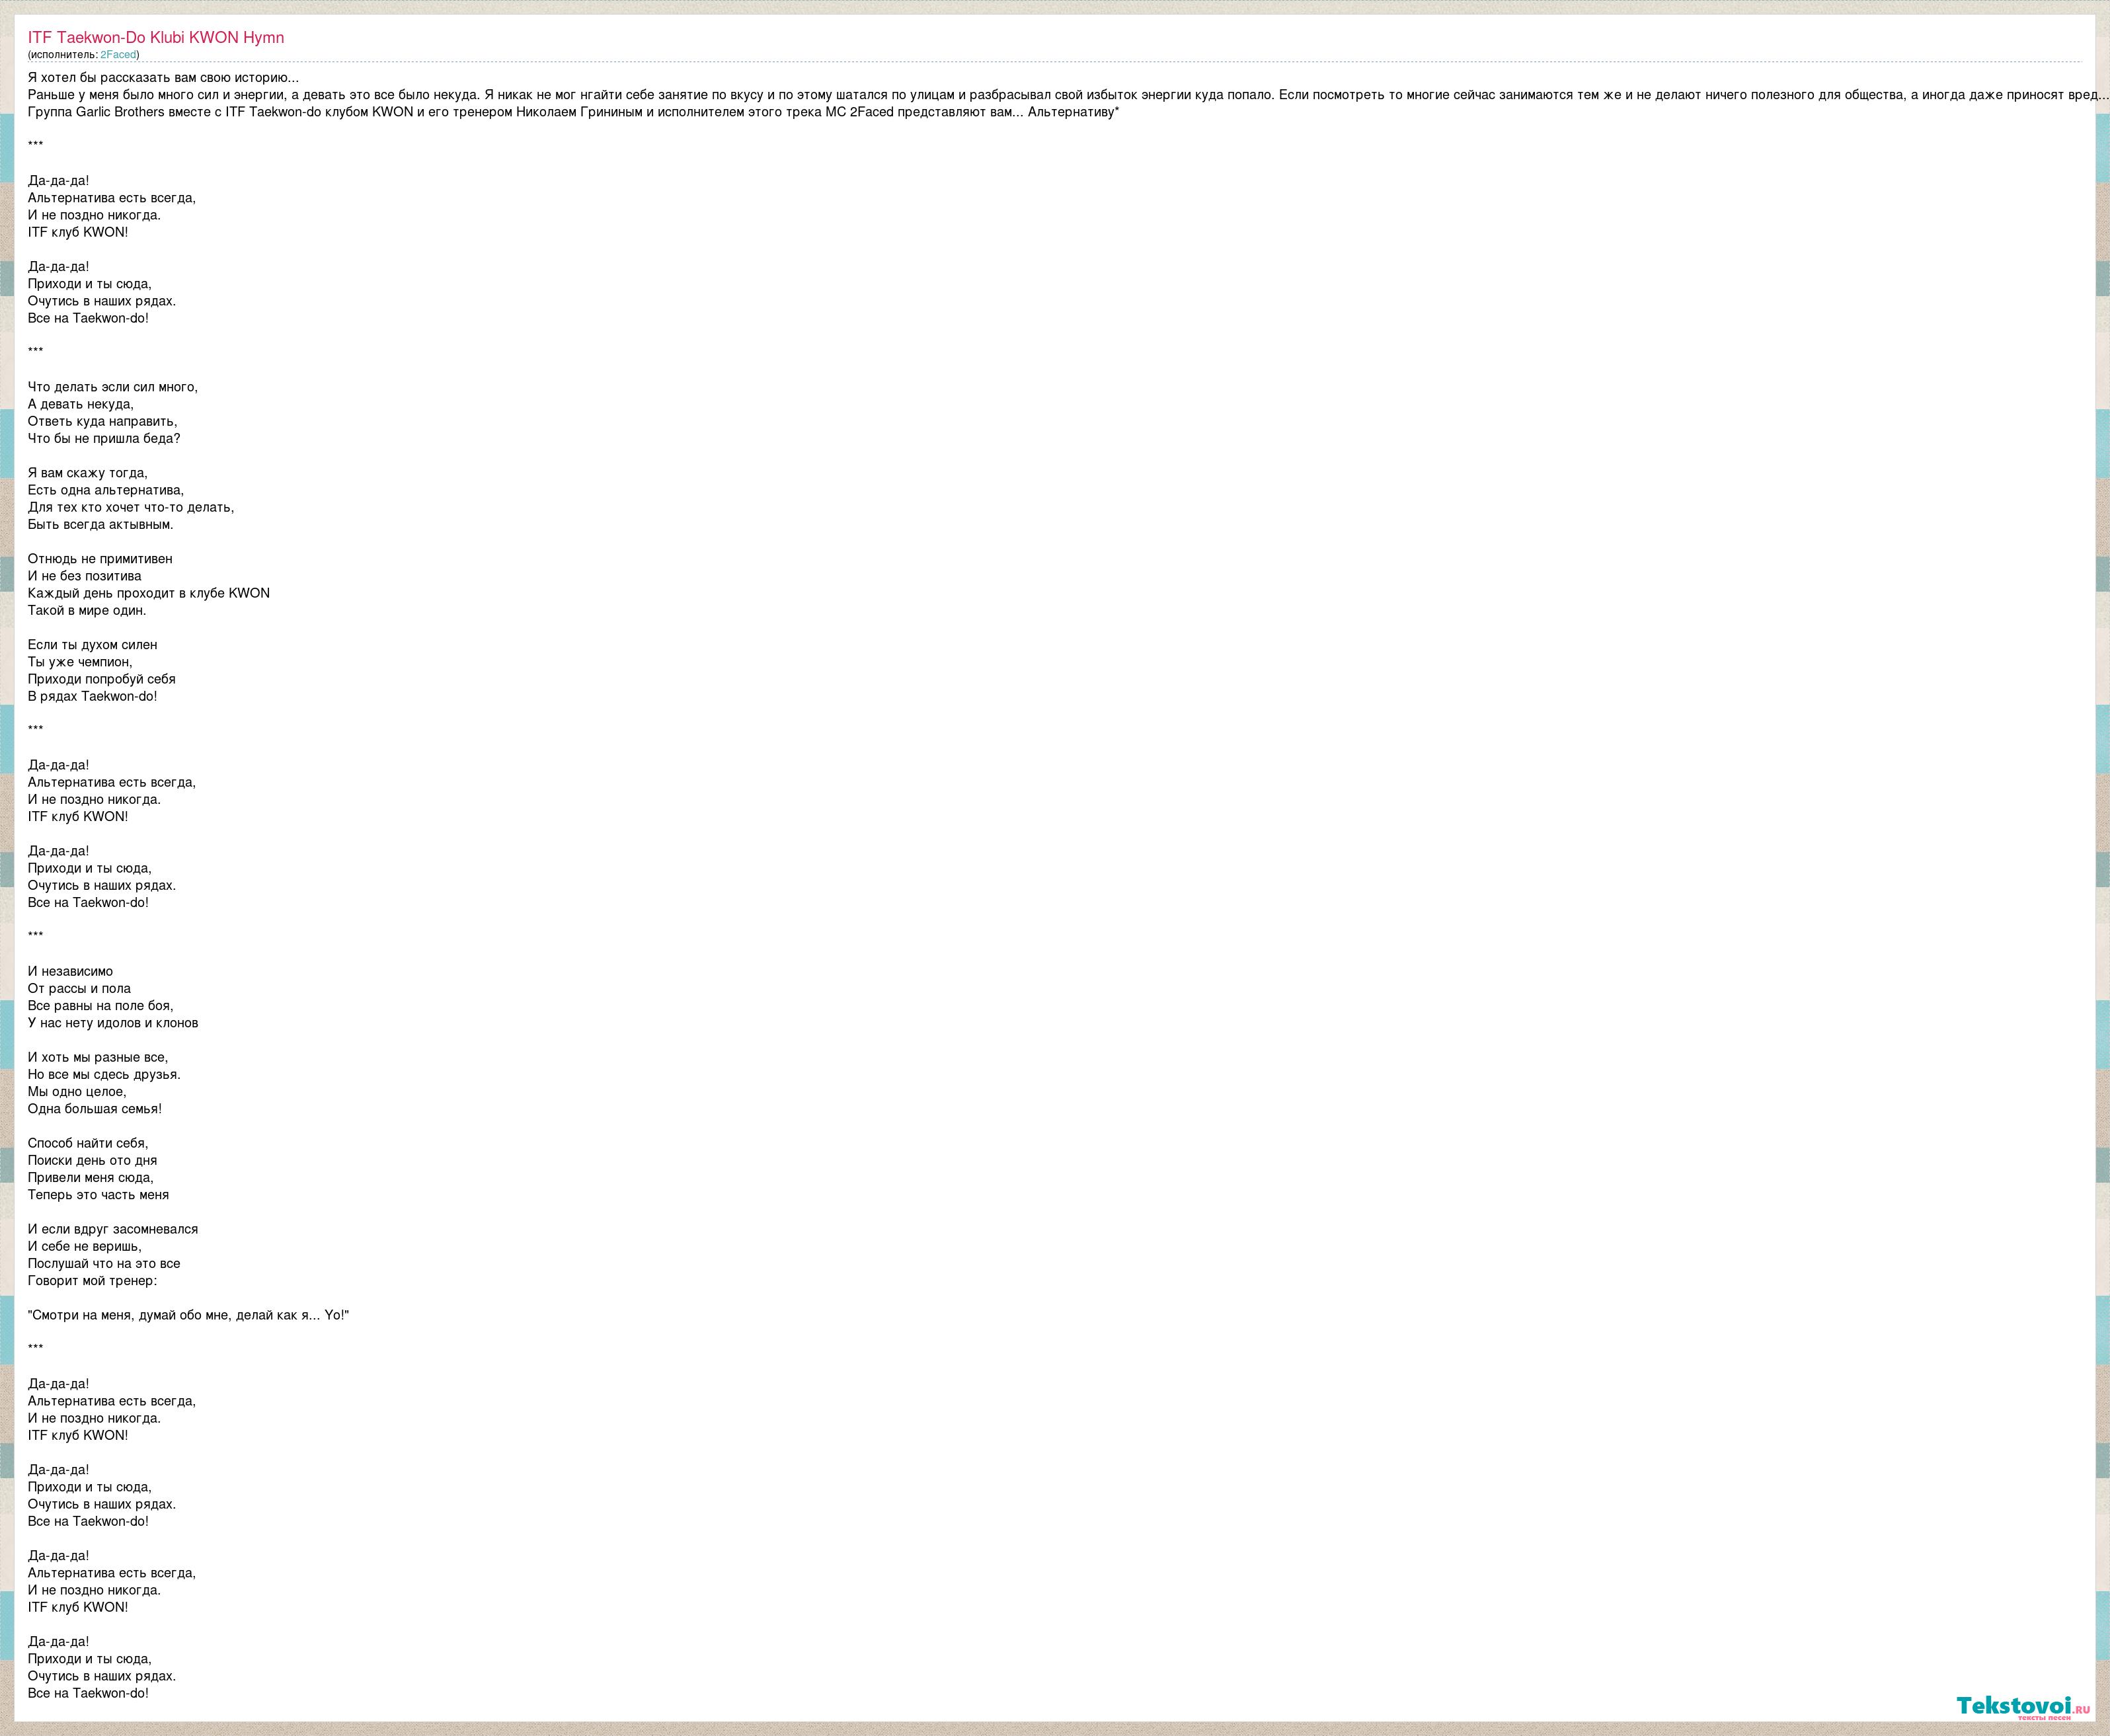2110x1736 pixels.
Task: Select line 'Приходи попробуй себя'
Action: pyautogui.click(x=102, y=679)
